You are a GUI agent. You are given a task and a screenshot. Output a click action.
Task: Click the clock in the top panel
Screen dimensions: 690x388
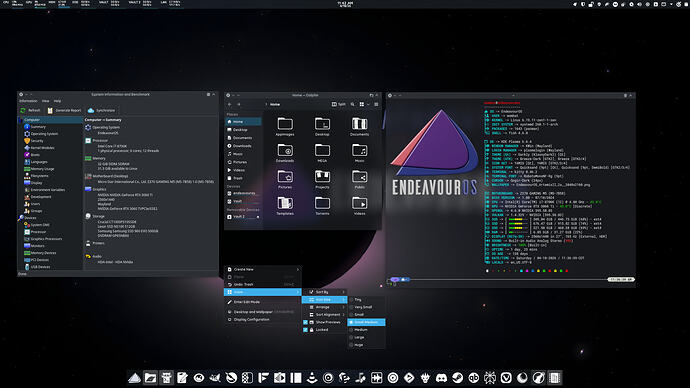pos(345,4)
